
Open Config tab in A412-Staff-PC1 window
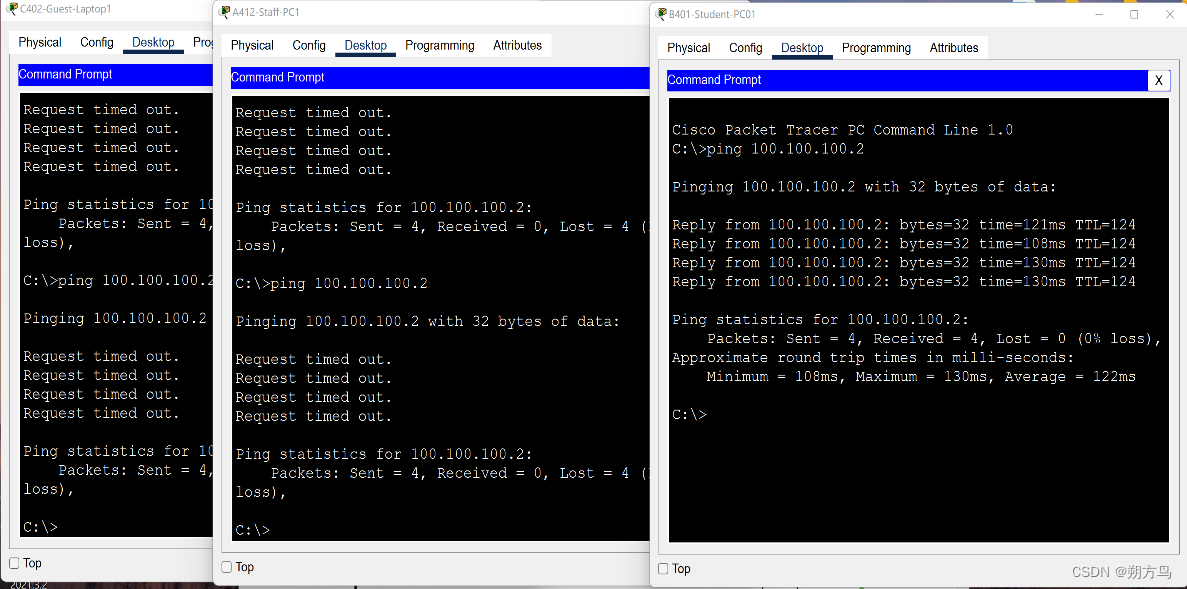click(309, 45)
